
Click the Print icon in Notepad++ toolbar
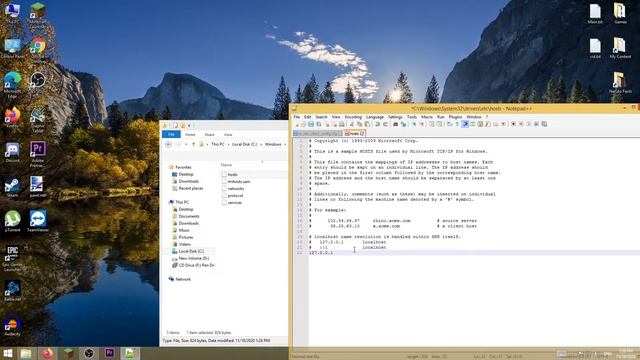click(x=342, y=124)
